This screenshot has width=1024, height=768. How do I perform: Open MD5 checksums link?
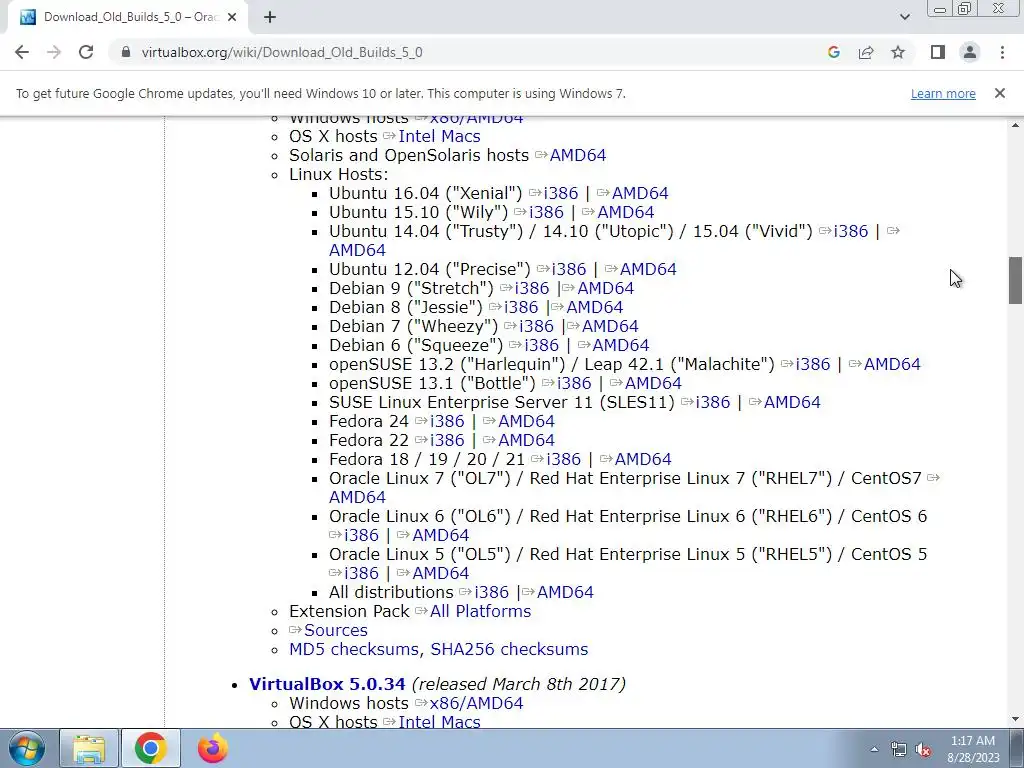[354, 649]
